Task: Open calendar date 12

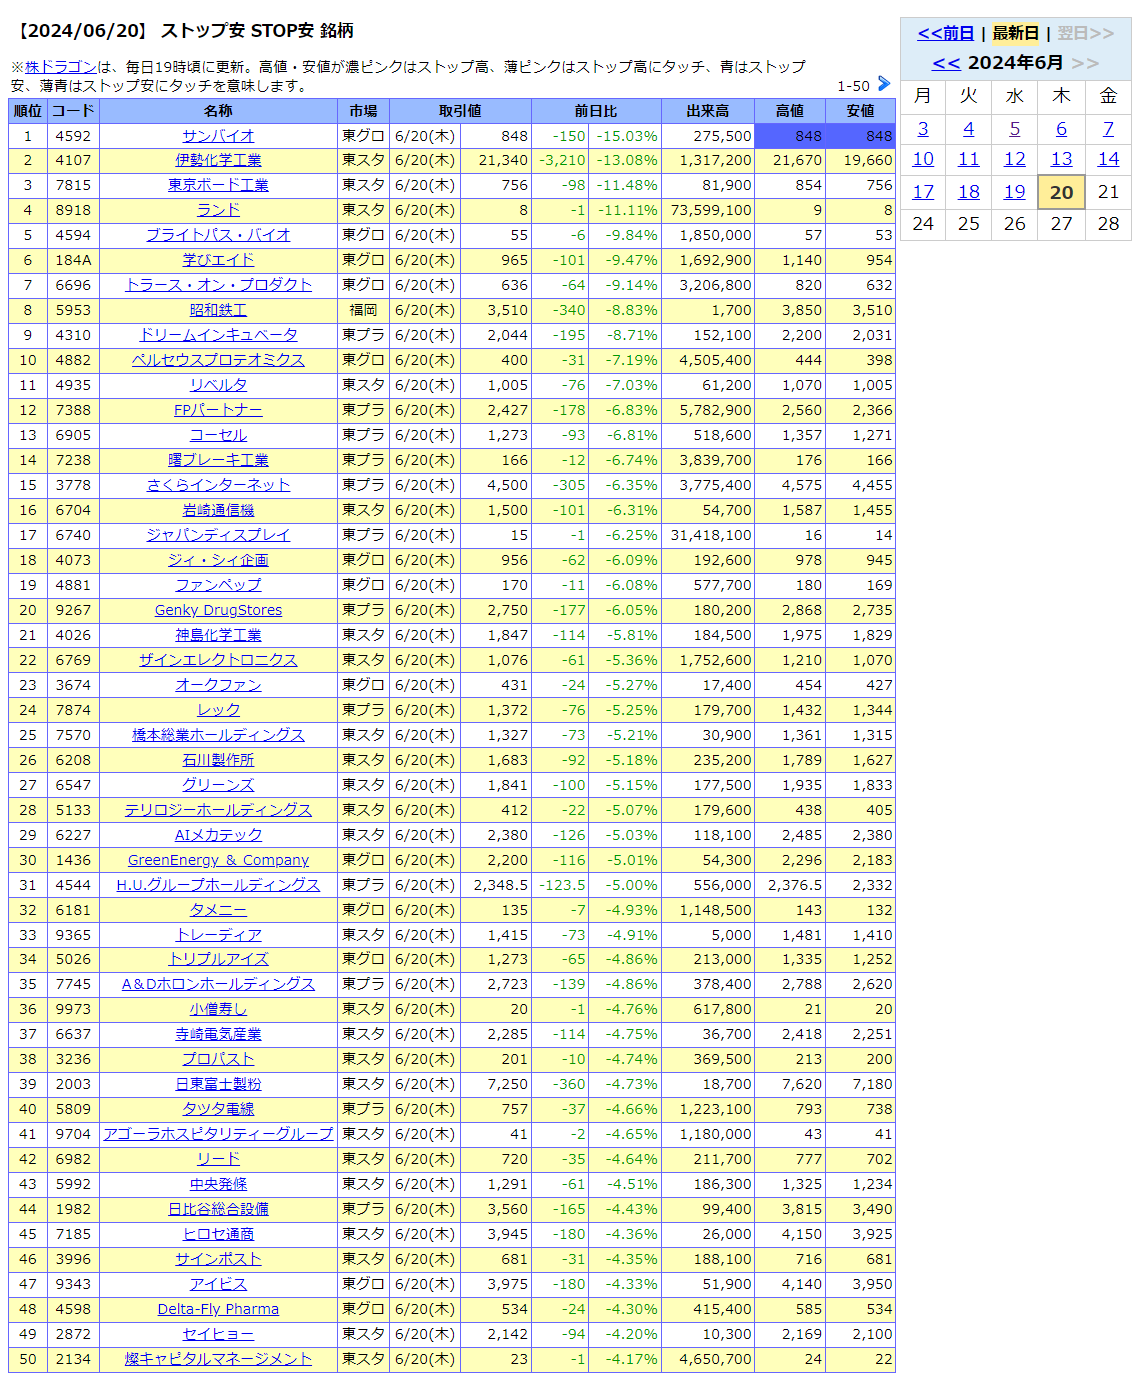Action: [1015, 159]
